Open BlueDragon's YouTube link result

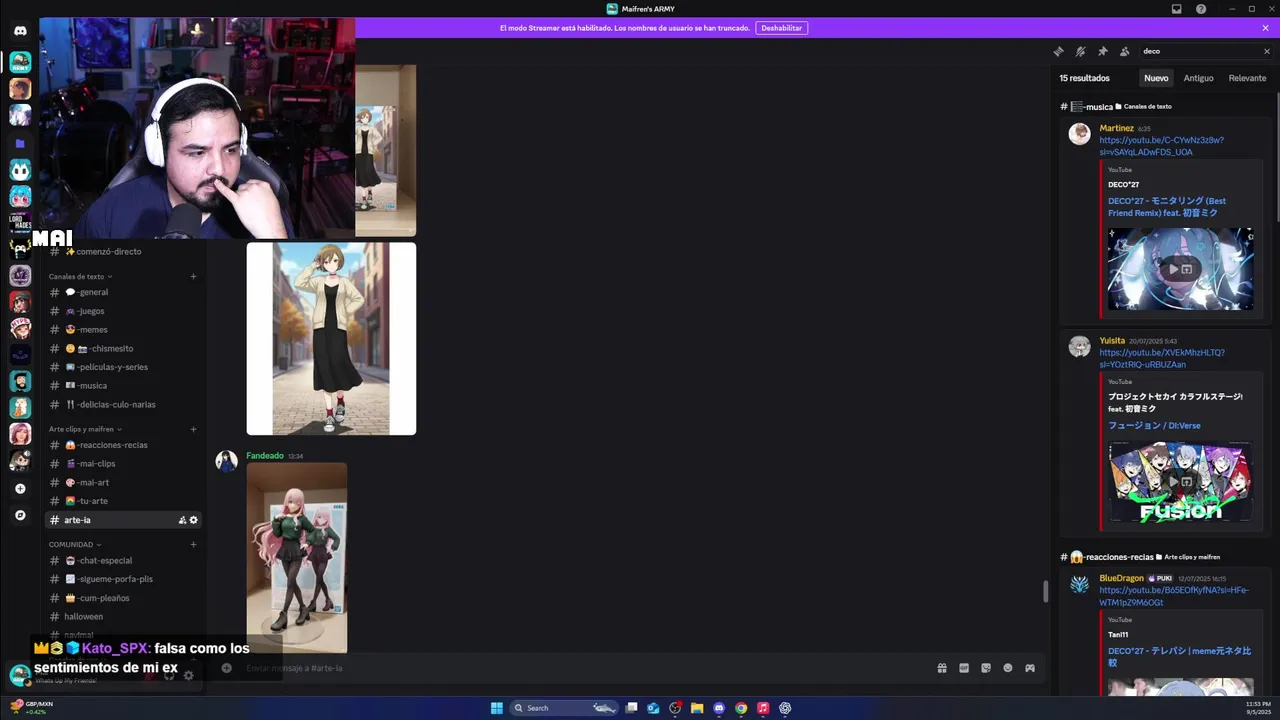[1173, 596]
